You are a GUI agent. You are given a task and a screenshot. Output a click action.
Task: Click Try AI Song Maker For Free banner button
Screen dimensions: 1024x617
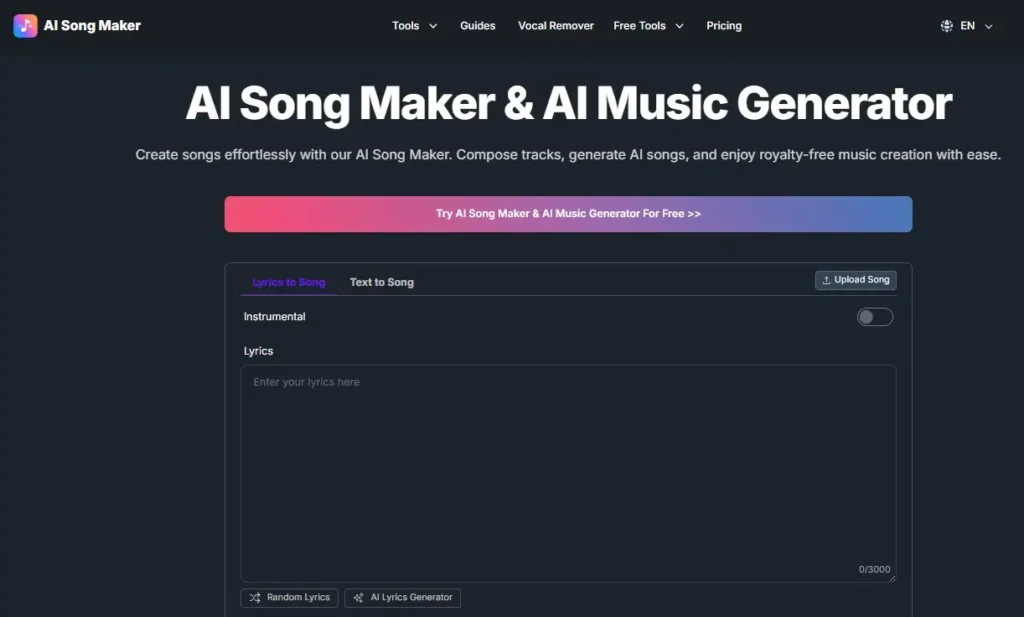pyautogui.click(x=567, y=213)
